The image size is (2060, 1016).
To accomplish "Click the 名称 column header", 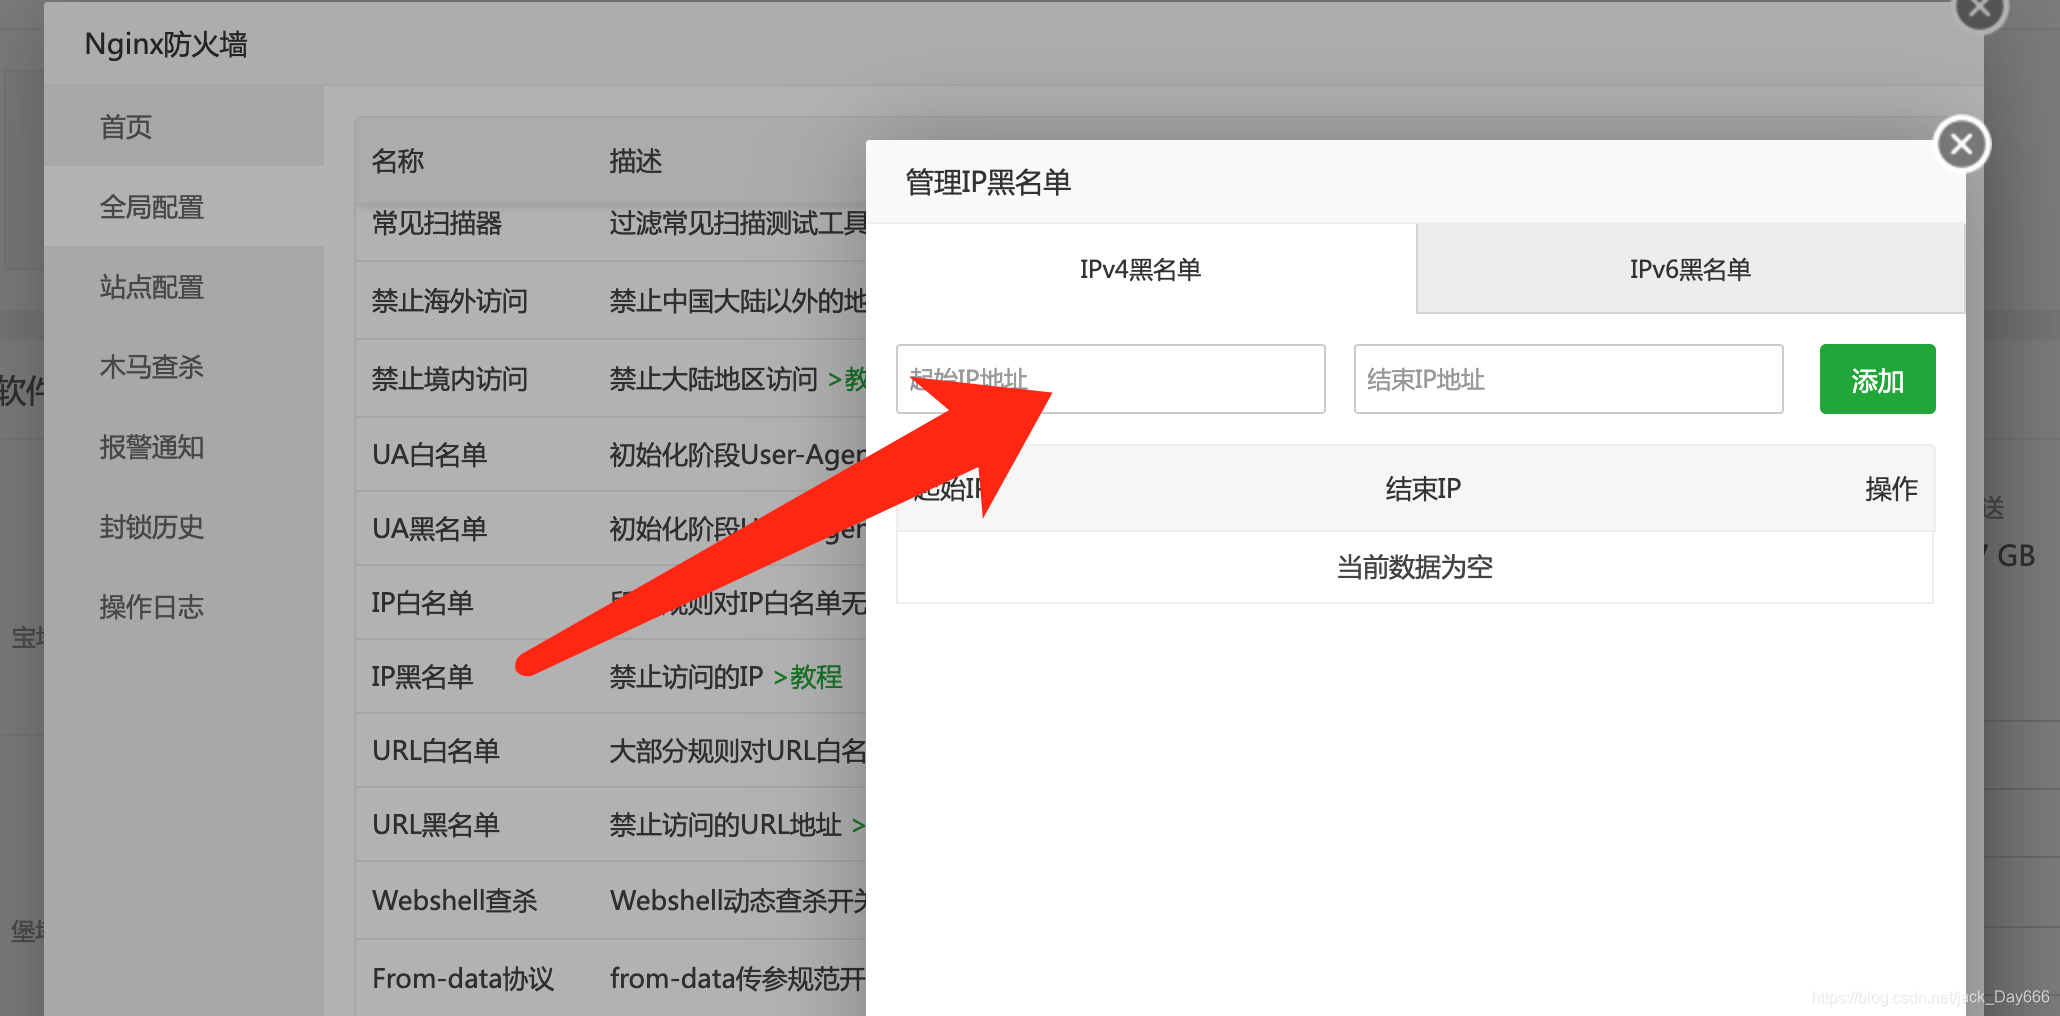I will click(x=398, y=161).
